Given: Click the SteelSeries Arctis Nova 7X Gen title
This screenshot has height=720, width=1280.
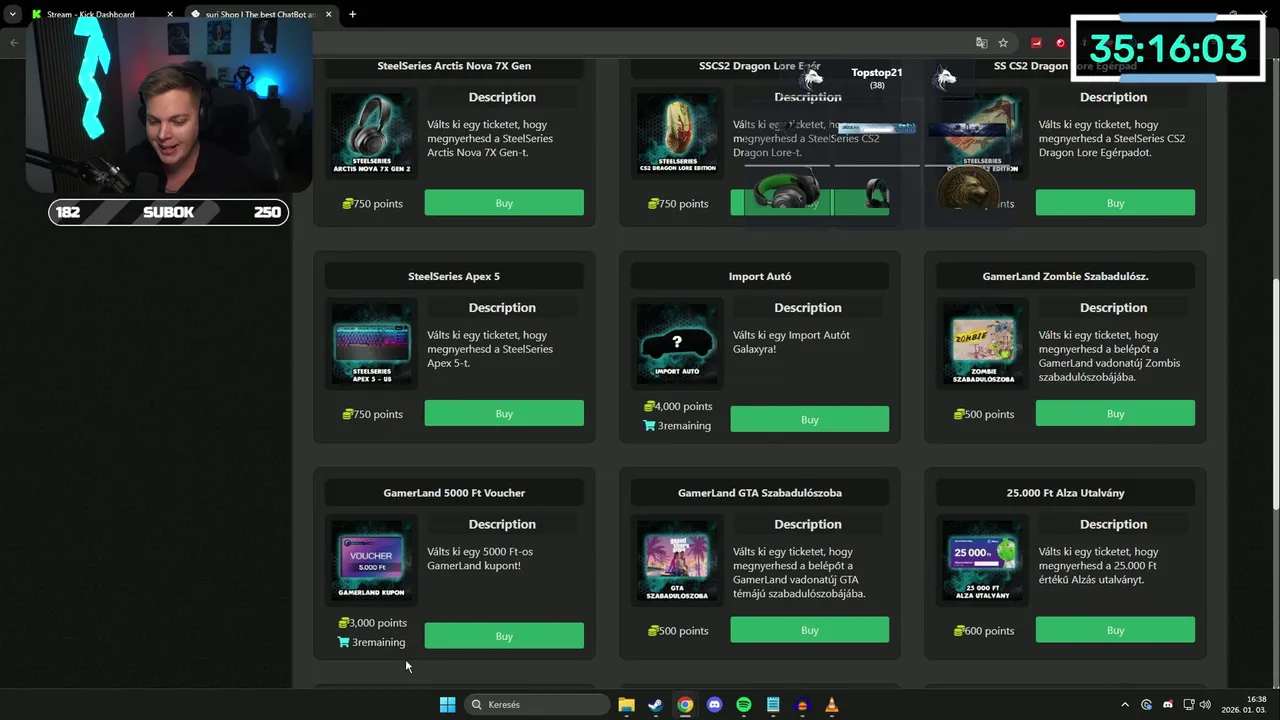Looking at the screenshot, I should (454, 66).
